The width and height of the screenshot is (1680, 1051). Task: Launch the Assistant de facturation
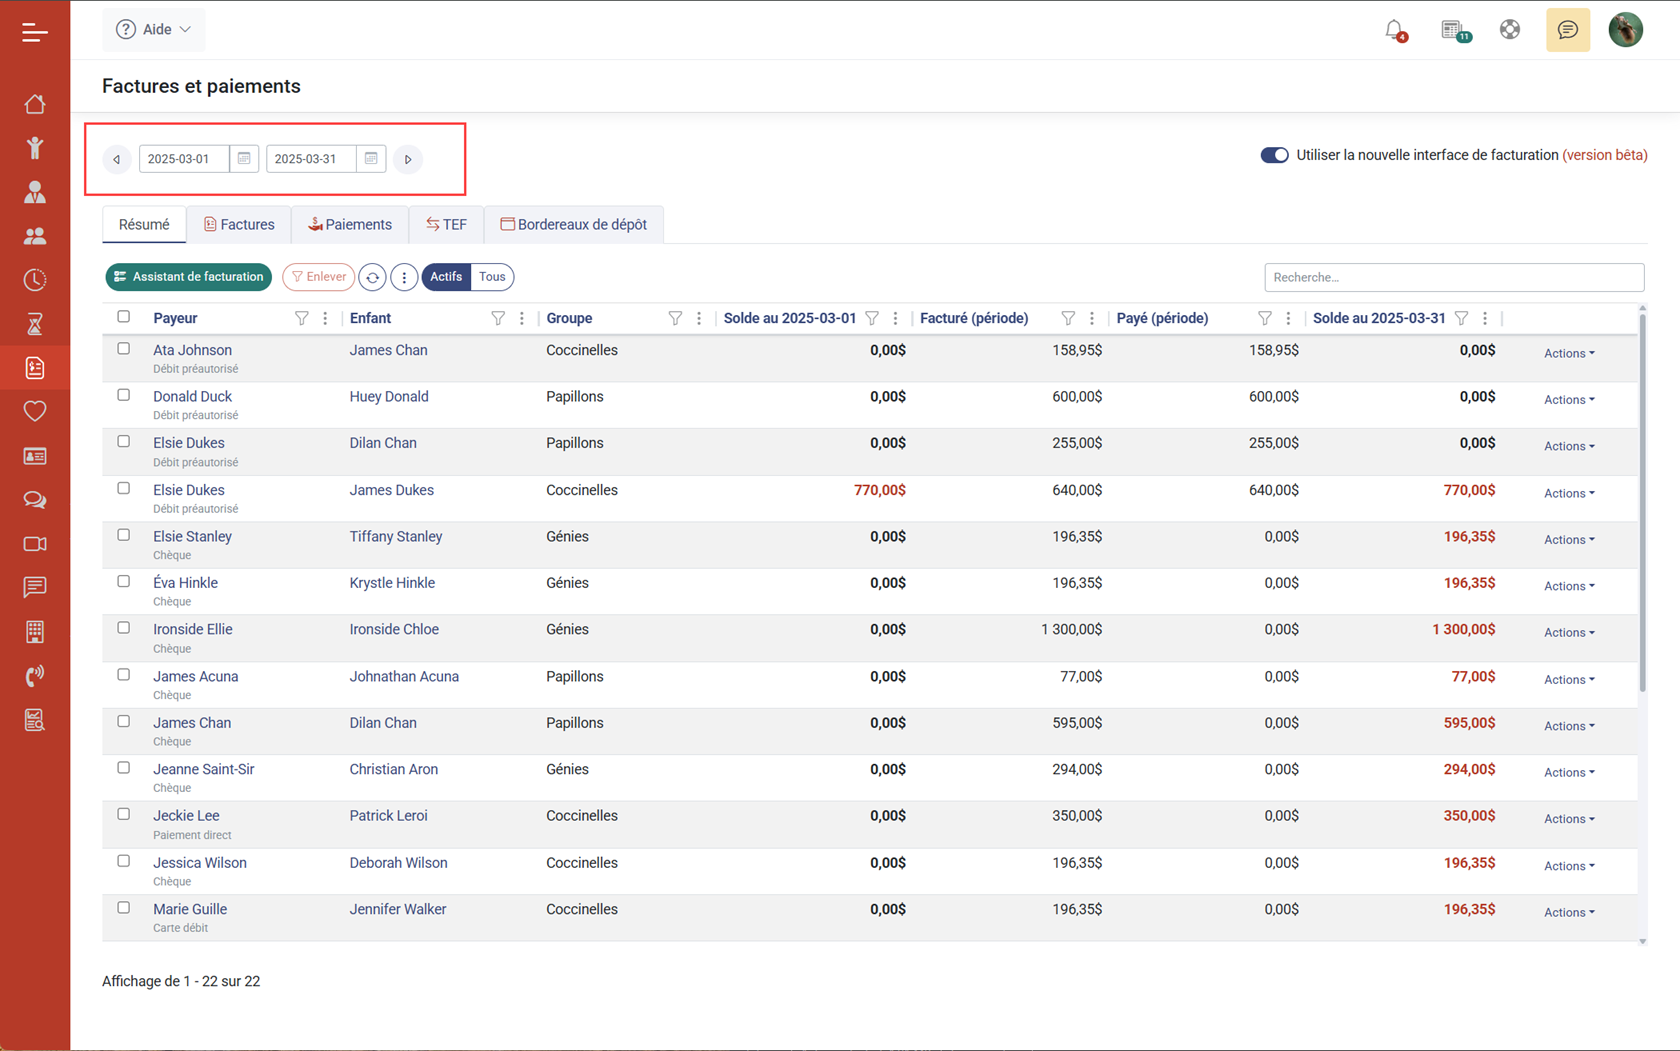[189, 277]
